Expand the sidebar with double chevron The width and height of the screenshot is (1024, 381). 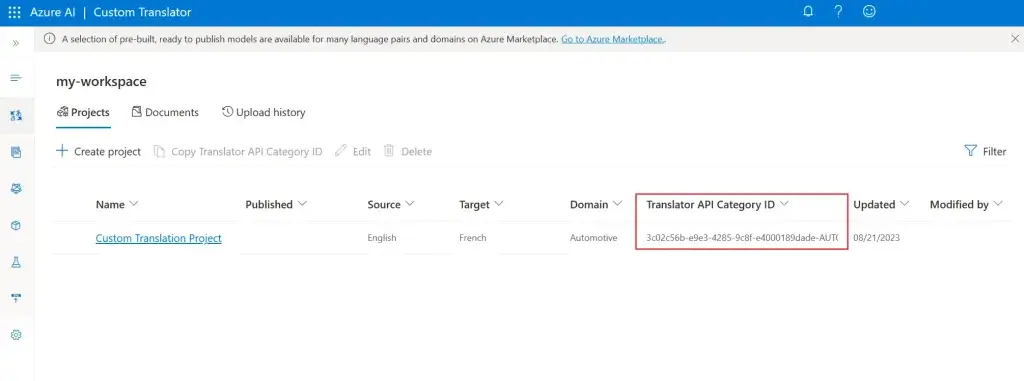click(x=16, y=43)
